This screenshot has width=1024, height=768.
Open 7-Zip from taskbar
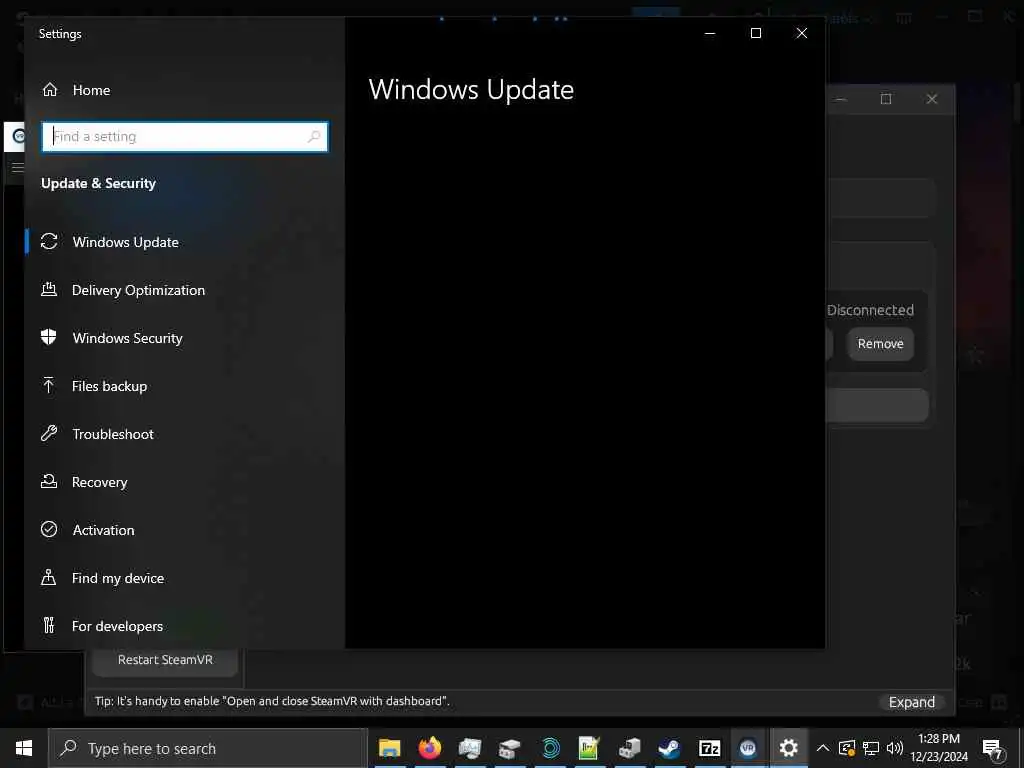pos(709,748)
